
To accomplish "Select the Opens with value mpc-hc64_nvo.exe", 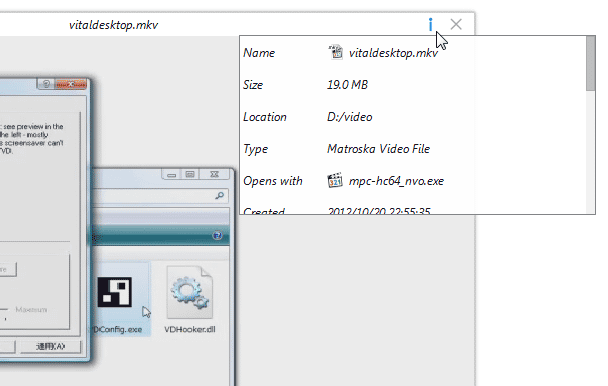I will (x=396, y=181).
